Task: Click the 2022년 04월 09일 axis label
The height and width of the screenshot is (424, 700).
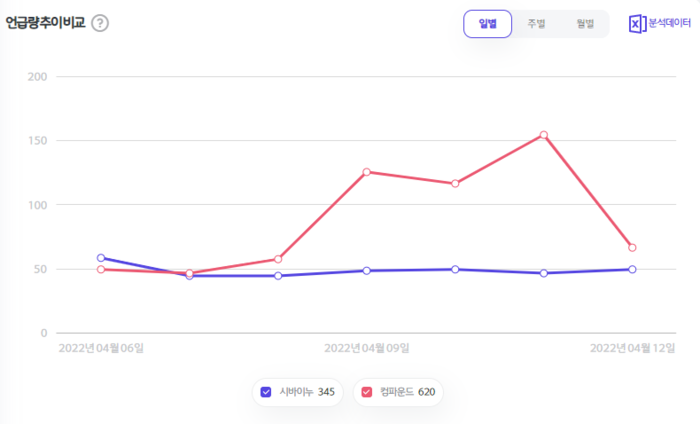Action: pos(366,348)
